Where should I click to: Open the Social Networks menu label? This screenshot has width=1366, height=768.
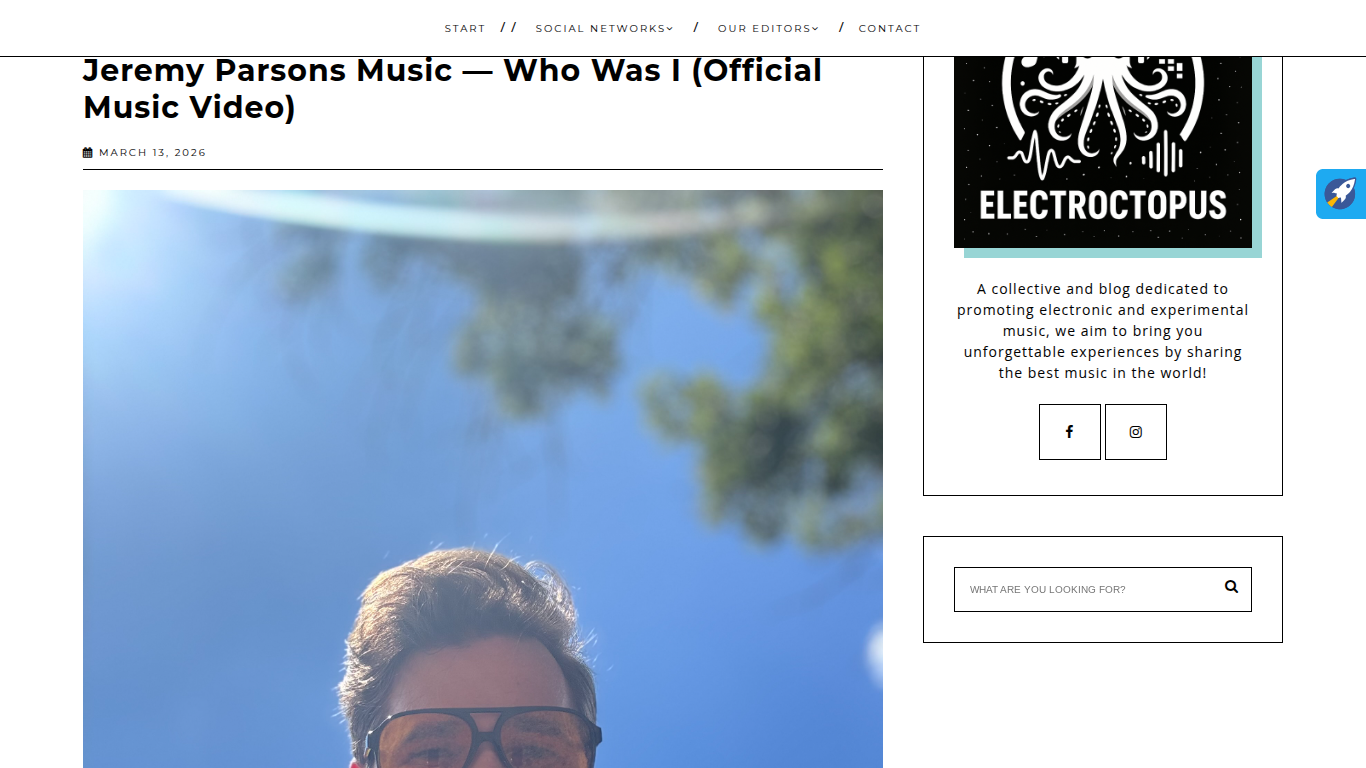(601, 29)
